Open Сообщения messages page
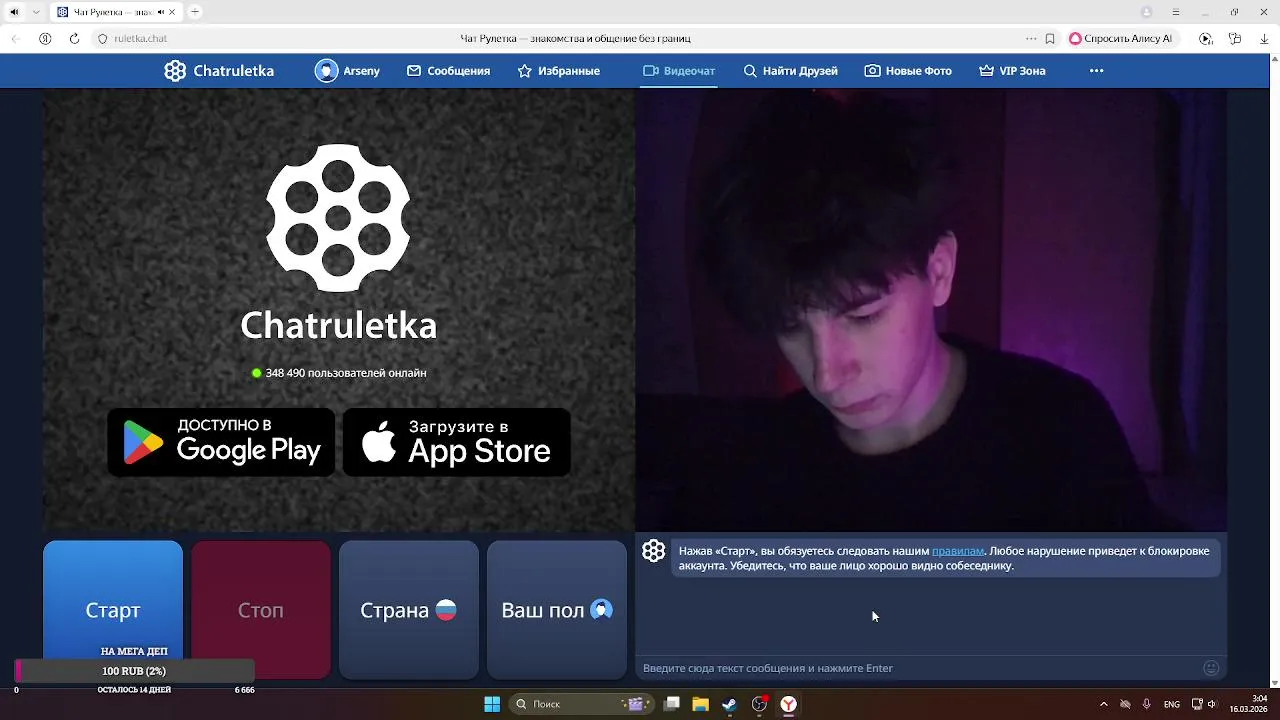 click(x=448, y=71)
